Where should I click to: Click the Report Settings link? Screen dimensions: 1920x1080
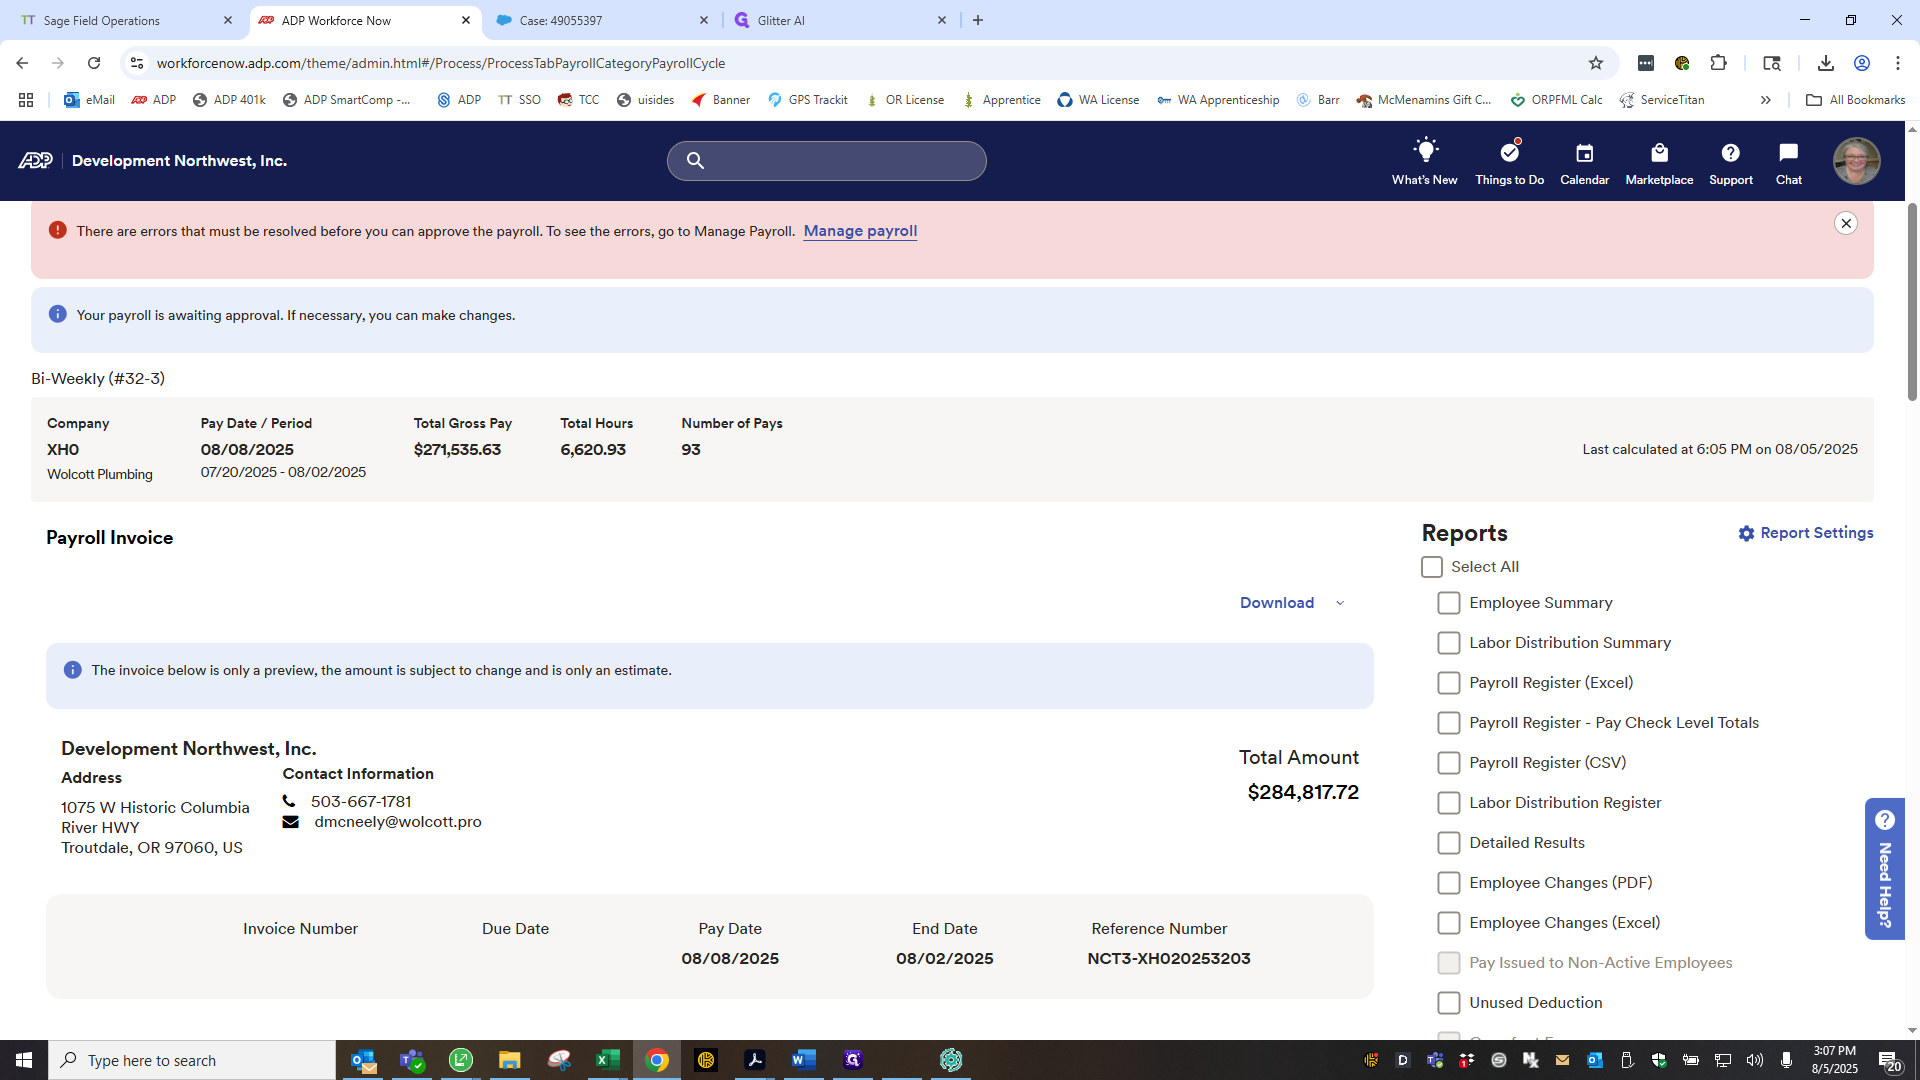(1816, 533)
